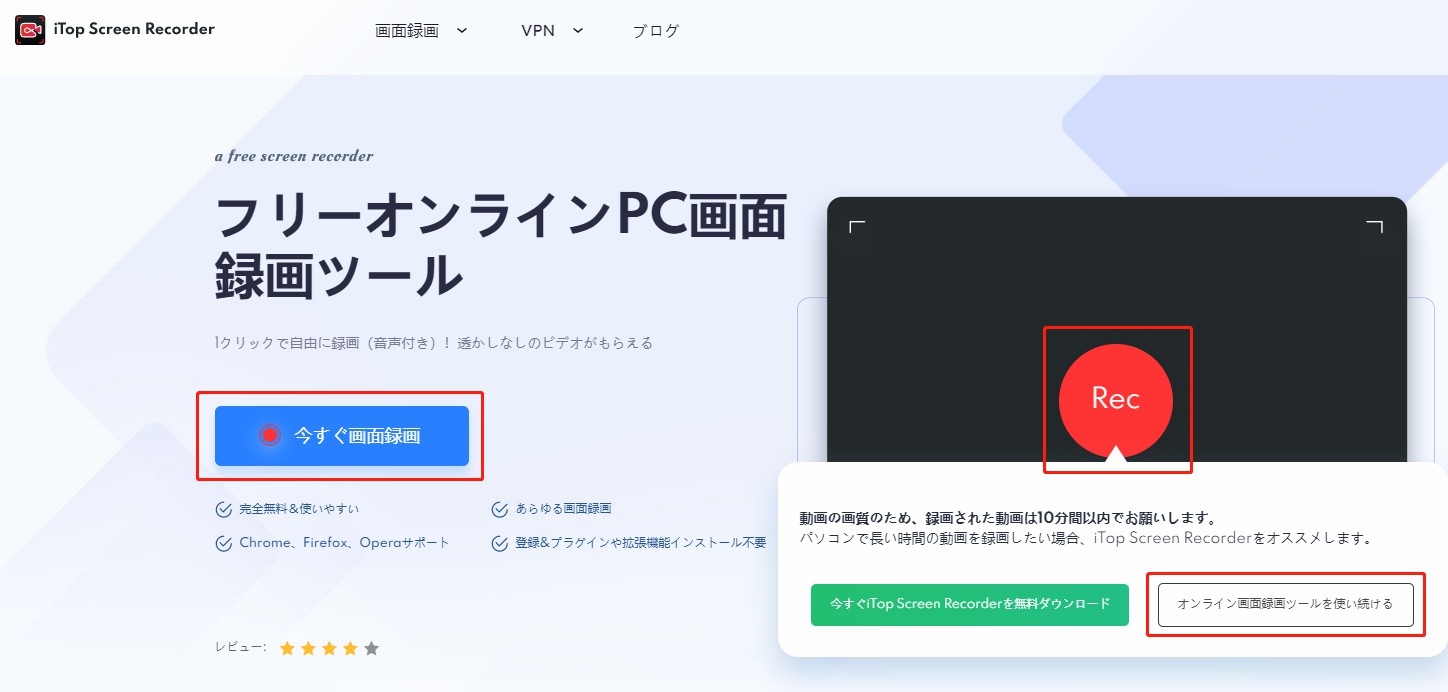
Task: Click the iTop Screen Recorder brand name
Action: click(x=136, y=29)
